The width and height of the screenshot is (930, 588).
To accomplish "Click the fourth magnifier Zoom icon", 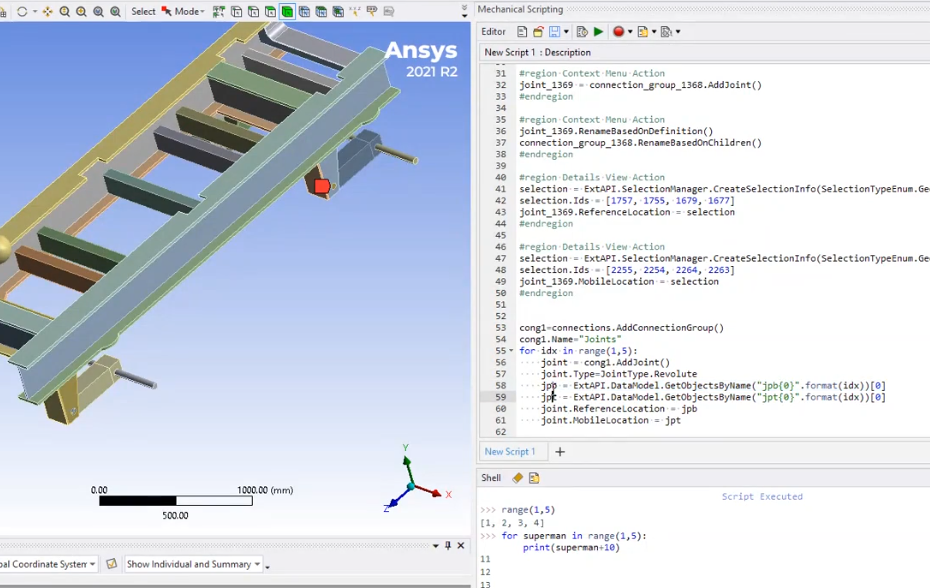I will [x=116, y=11].
